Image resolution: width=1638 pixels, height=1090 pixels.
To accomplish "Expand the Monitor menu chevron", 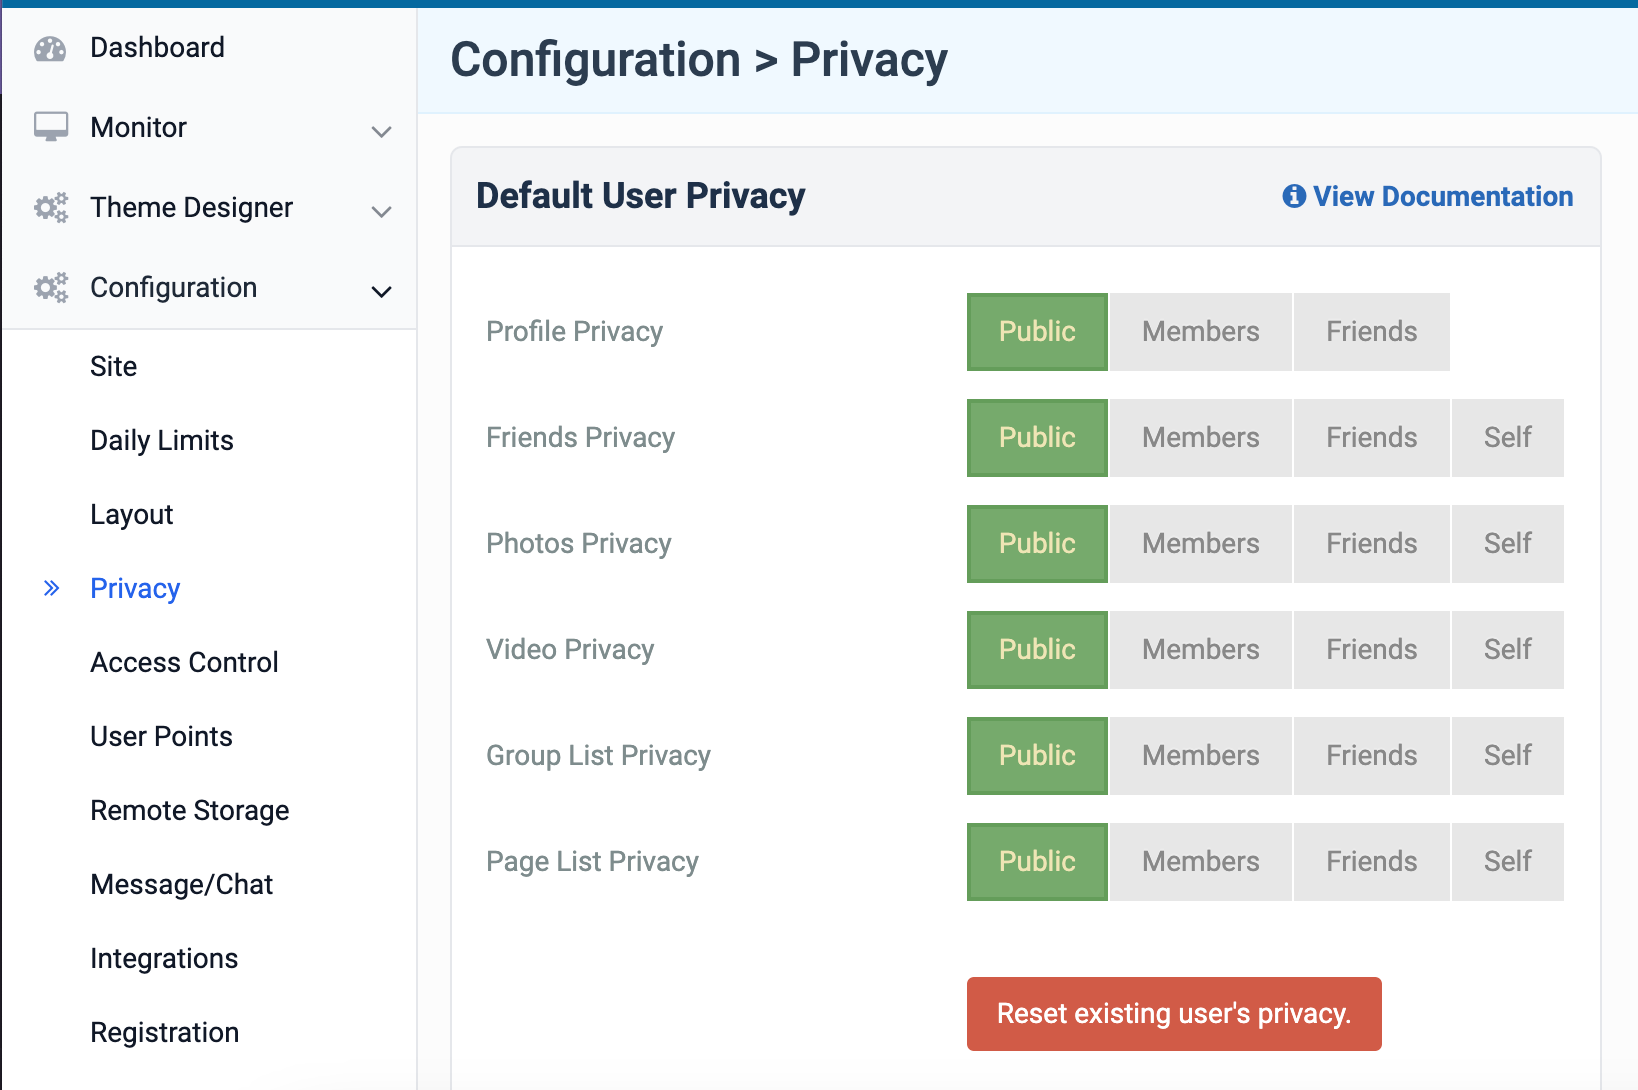I will (381, 131).
